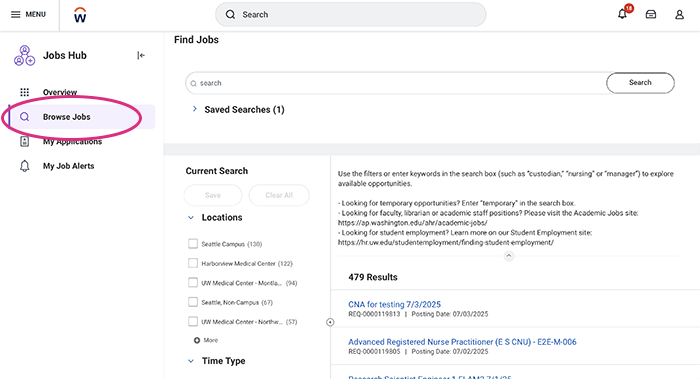Click the Find Jobs search input
Viewport: 700px width, 379px height.
[396, 83]
